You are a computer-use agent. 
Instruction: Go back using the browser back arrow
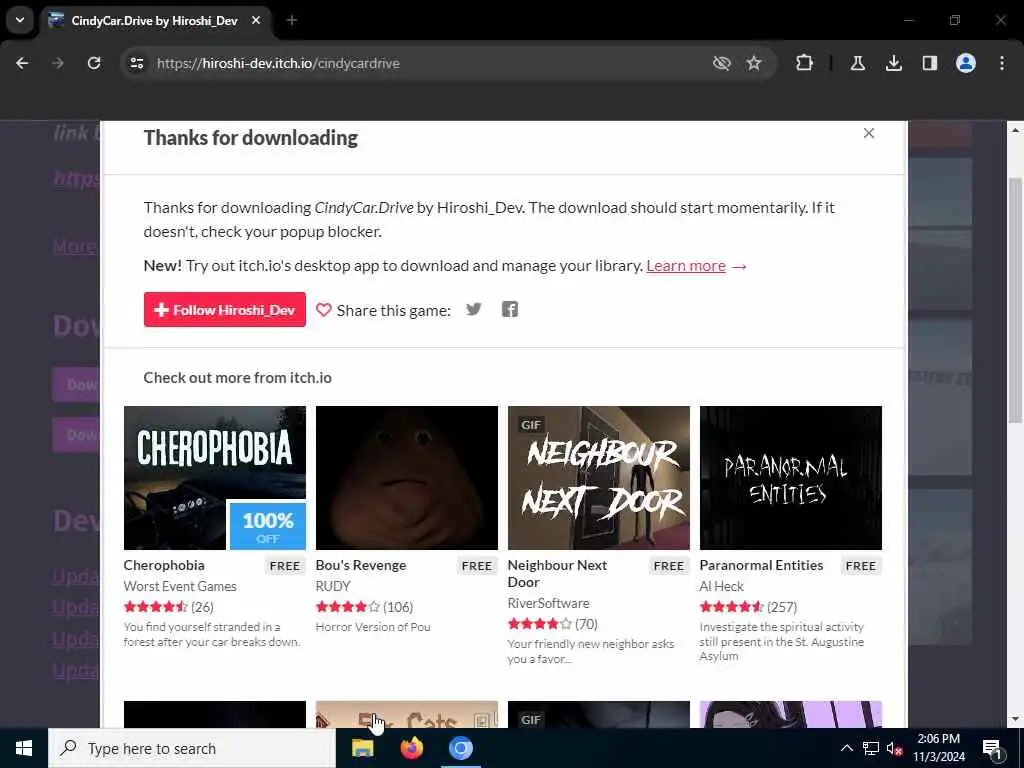(22, 63)
